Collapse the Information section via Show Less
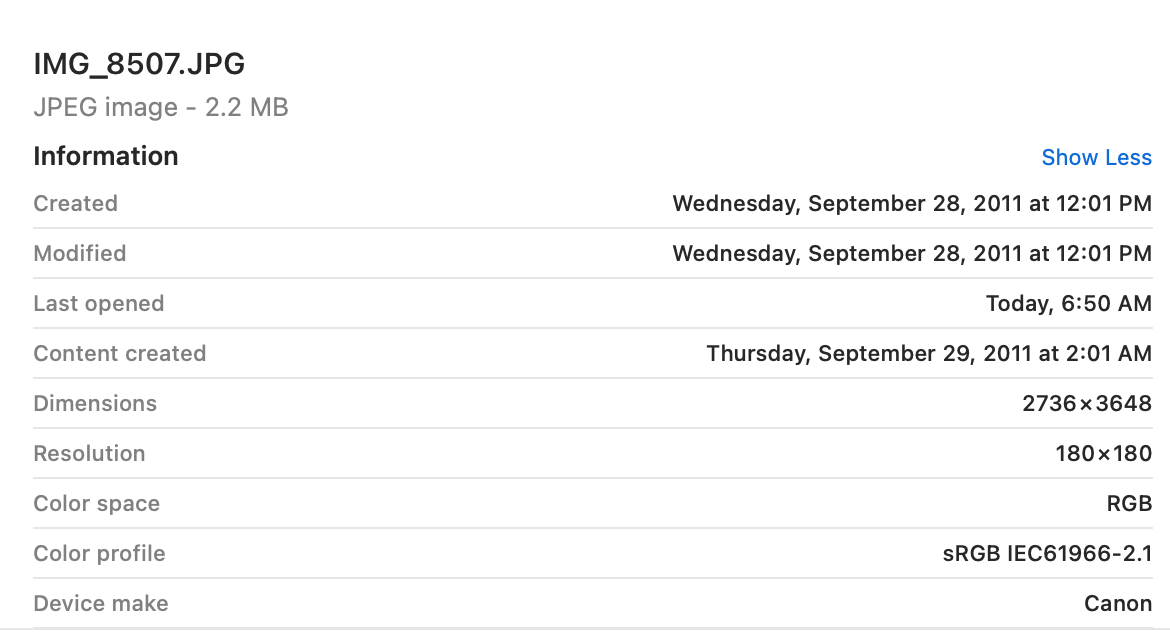The height and width of the screenshot is (636, 1170). pyautogui.click(x=1096, y=157)
